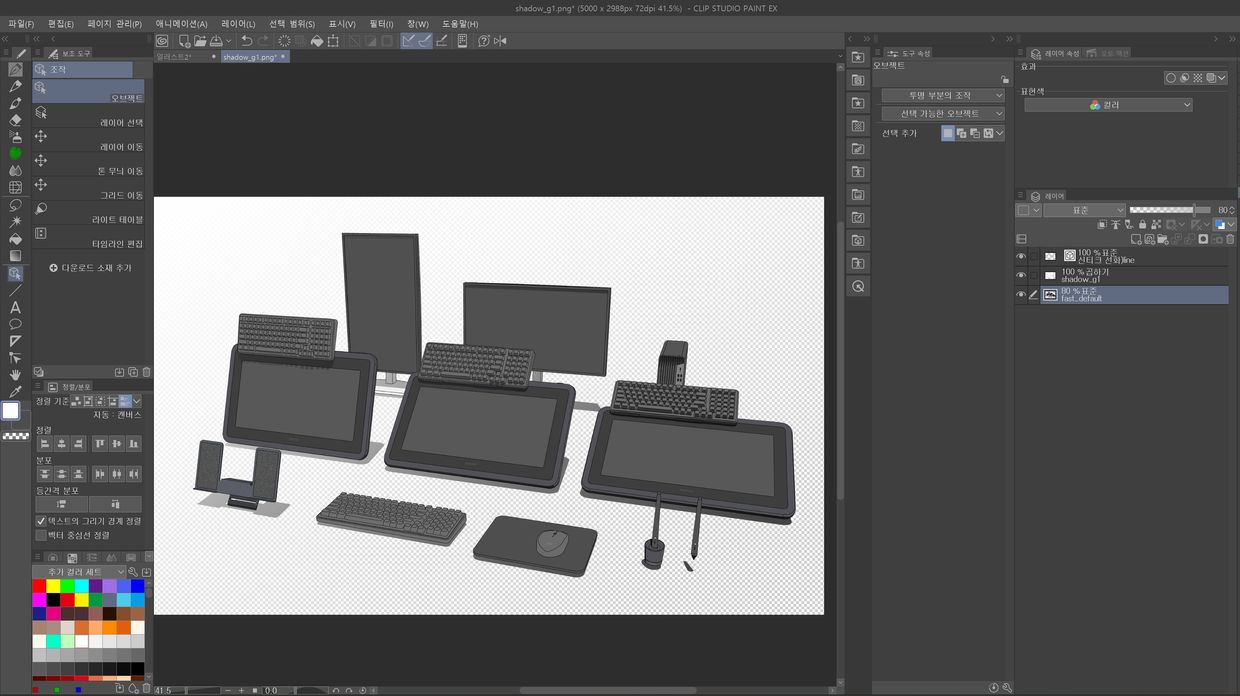Image resolution: width=1240 pixels, height=696 pixels.
Task: Pick the red swatch in color set
Action: click(x=39, y=586)
